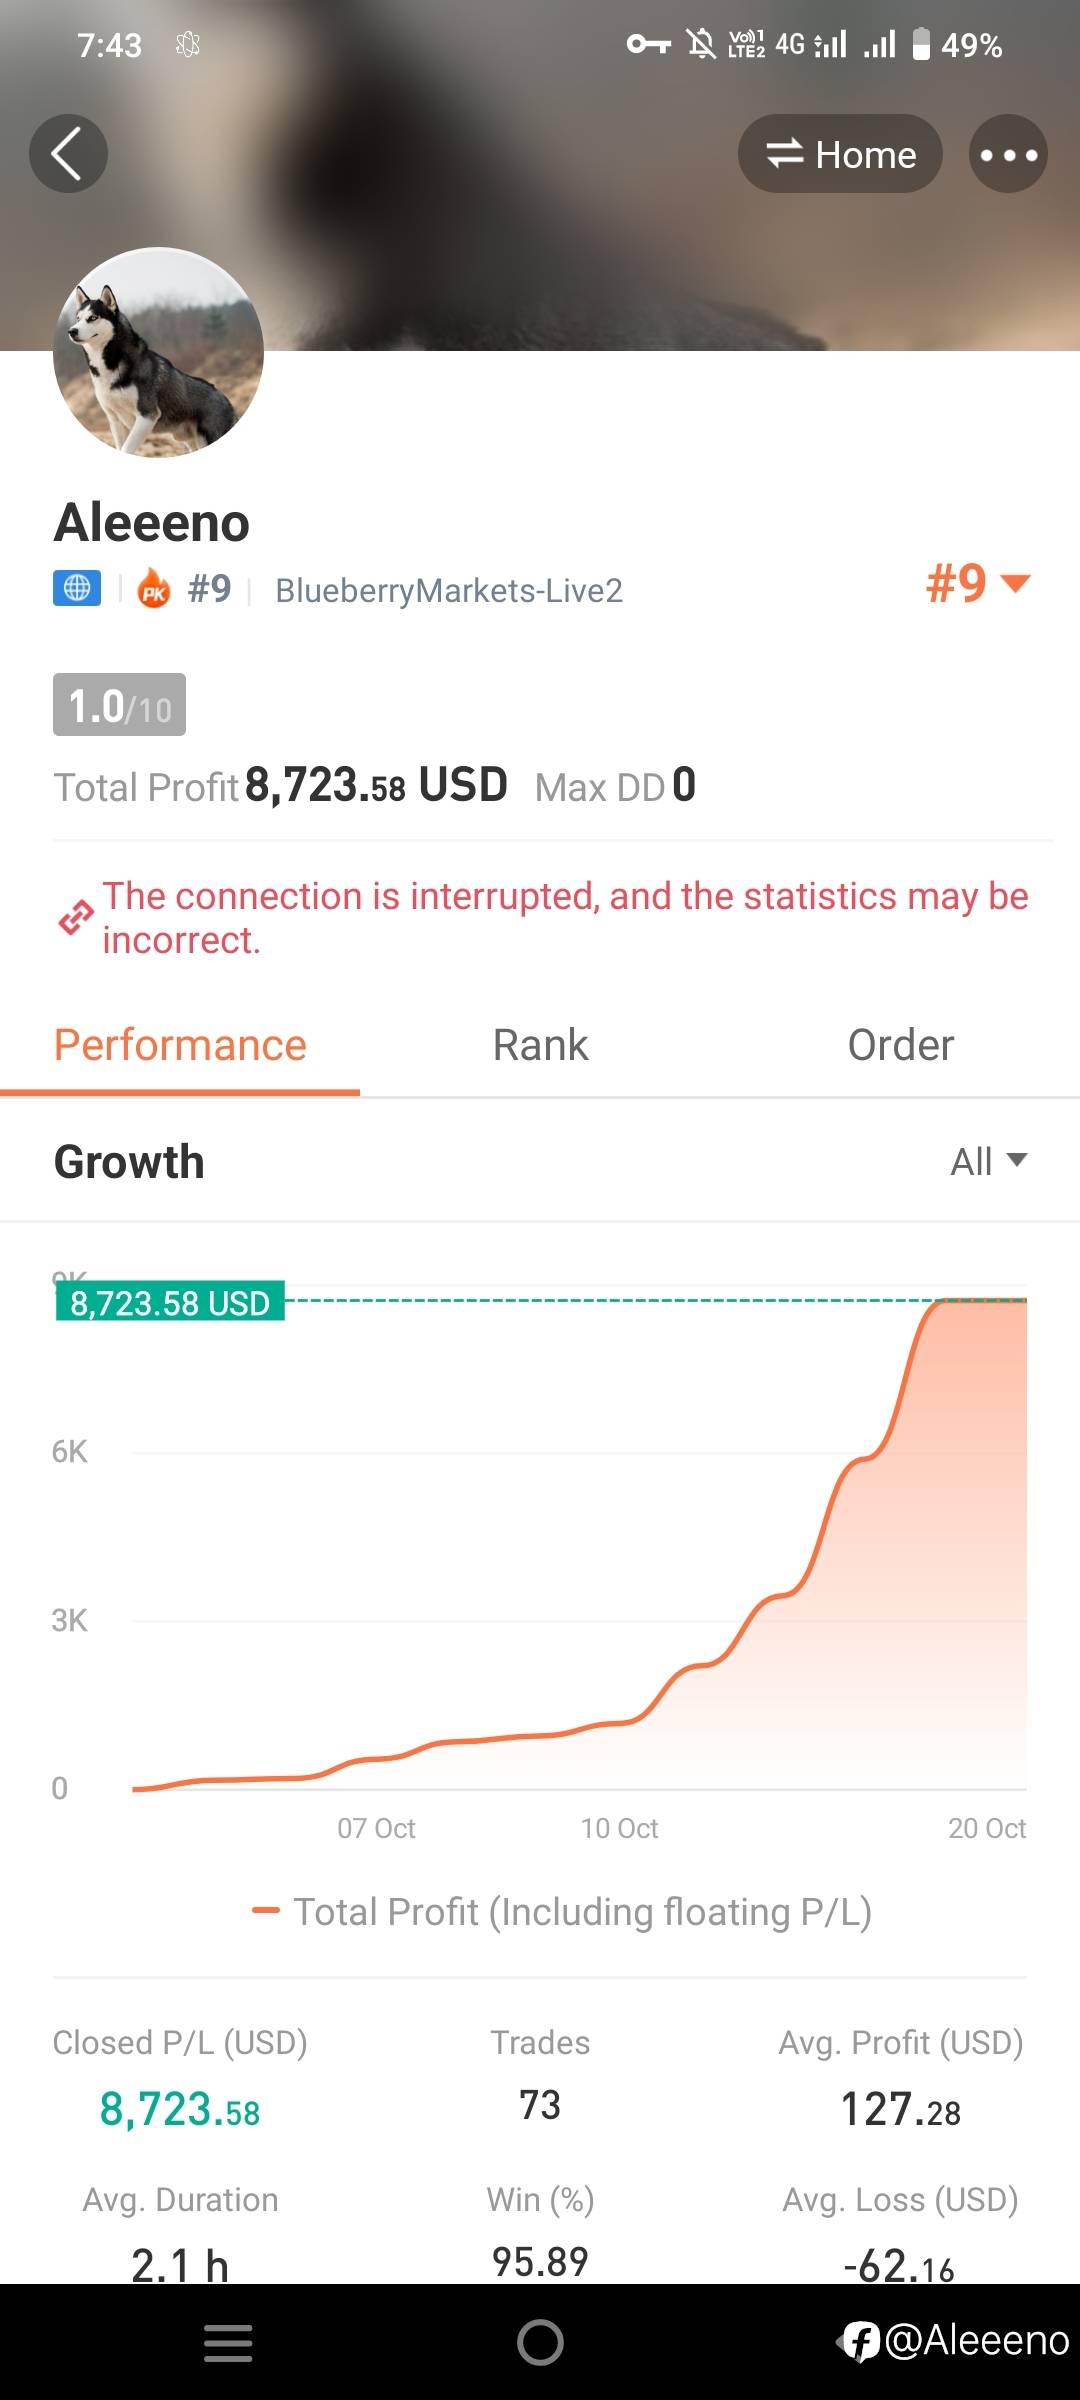Open the three-dot more options menu
Viewport: 1080px width, 2400px height.
1008,154
